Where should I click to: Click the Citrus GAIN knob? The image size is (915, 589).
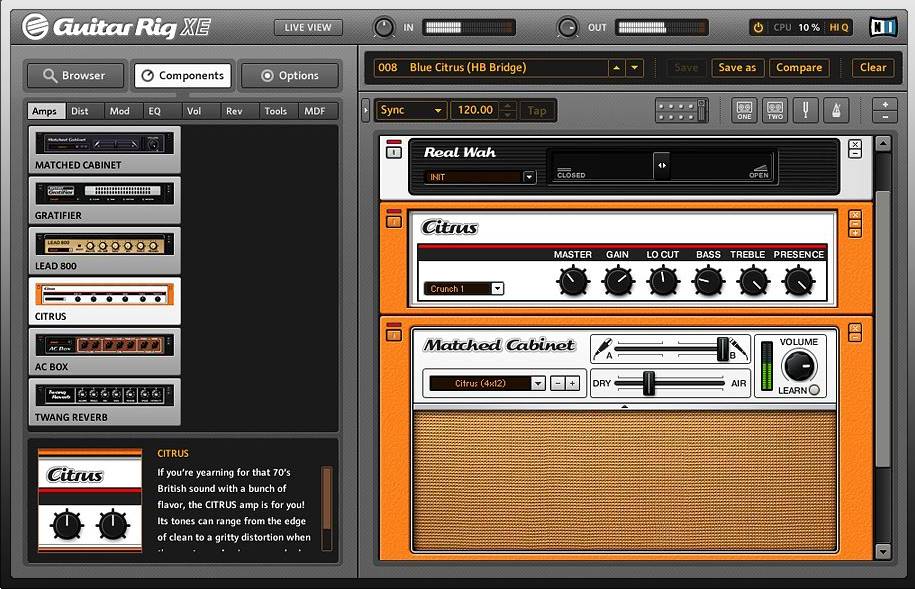click(618, 281)
